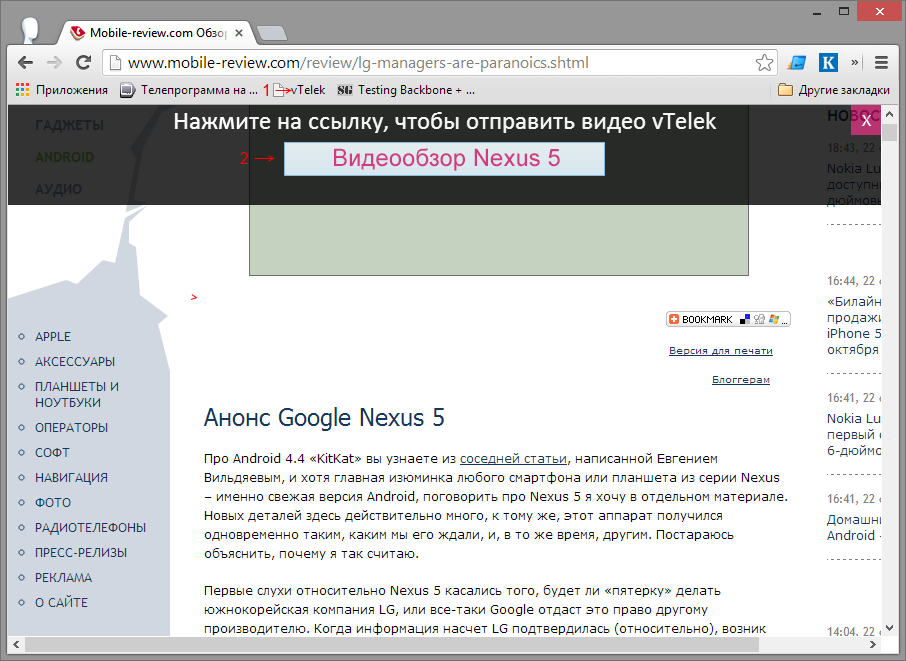Close the Mobile-review.com tab
Viewport: 906px width, 661px height.
tap(239, 33)
